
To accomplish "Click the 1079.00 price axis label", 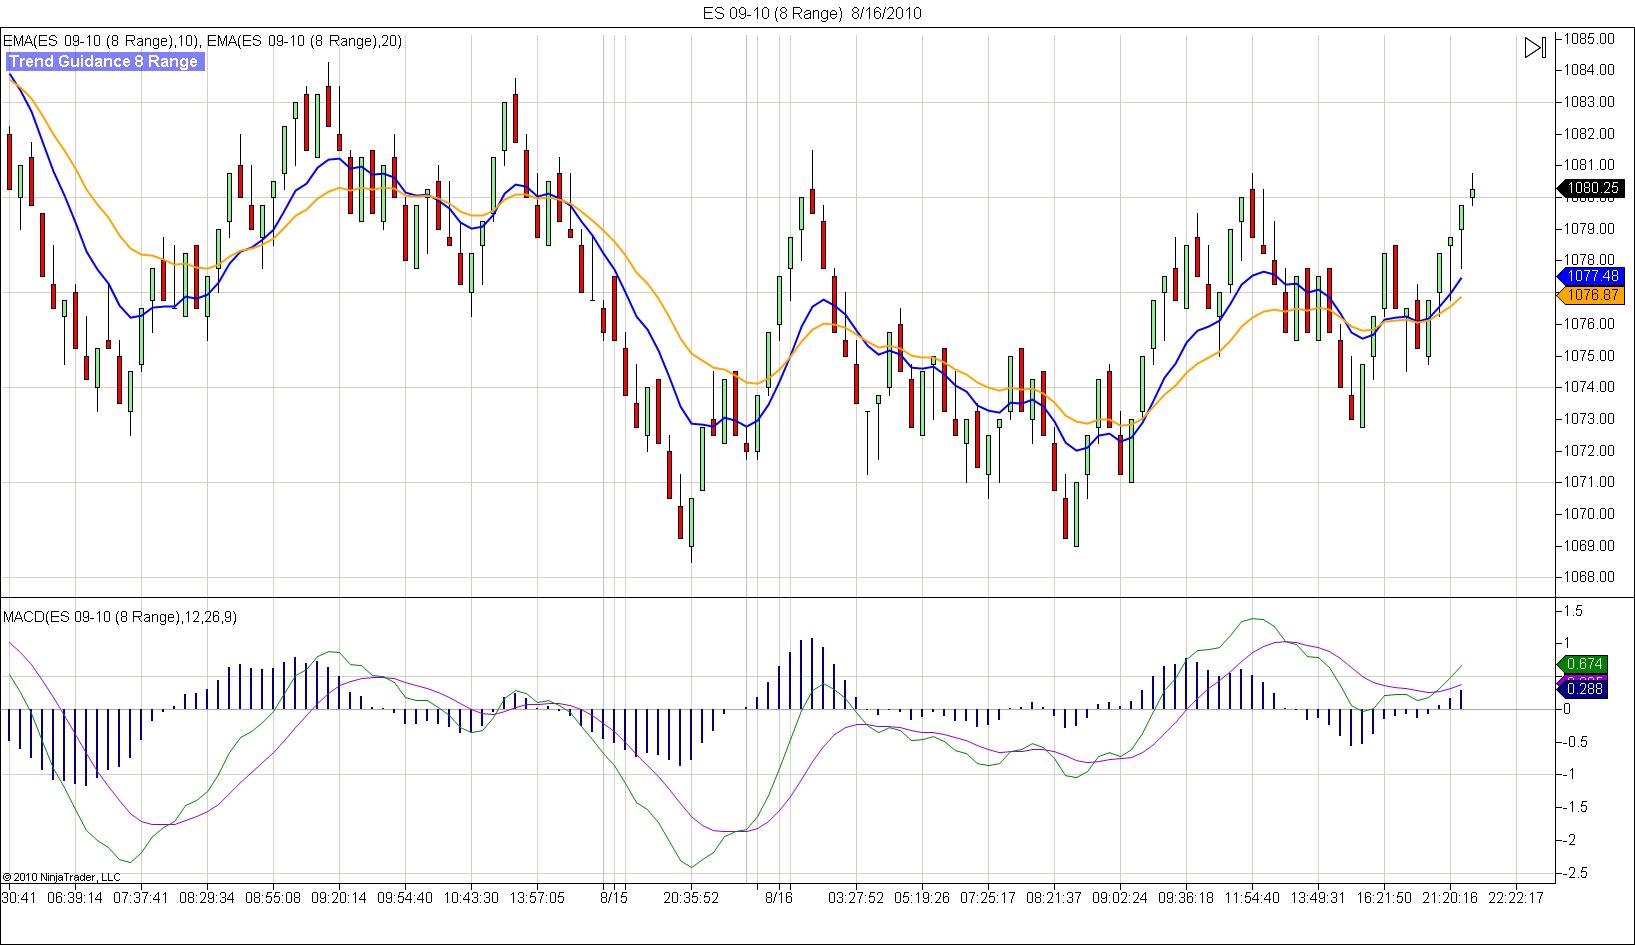I will point(1590,229).
